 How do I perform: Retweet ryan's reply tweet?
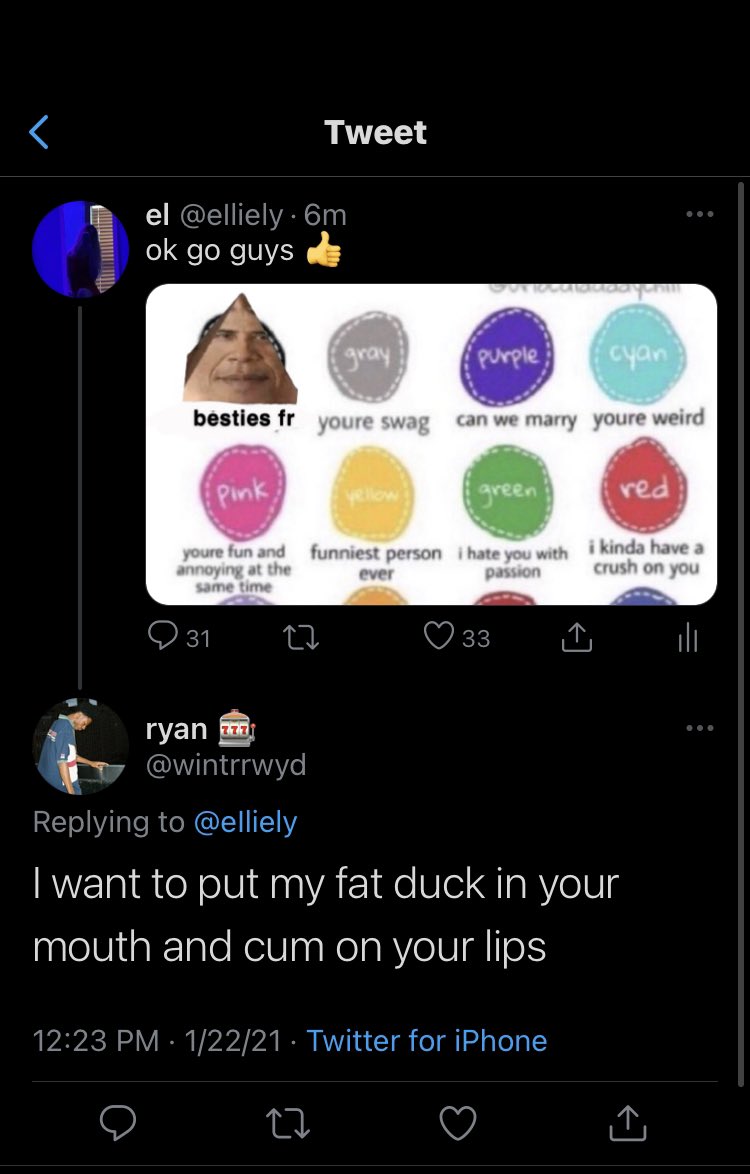click(288, 1125)
